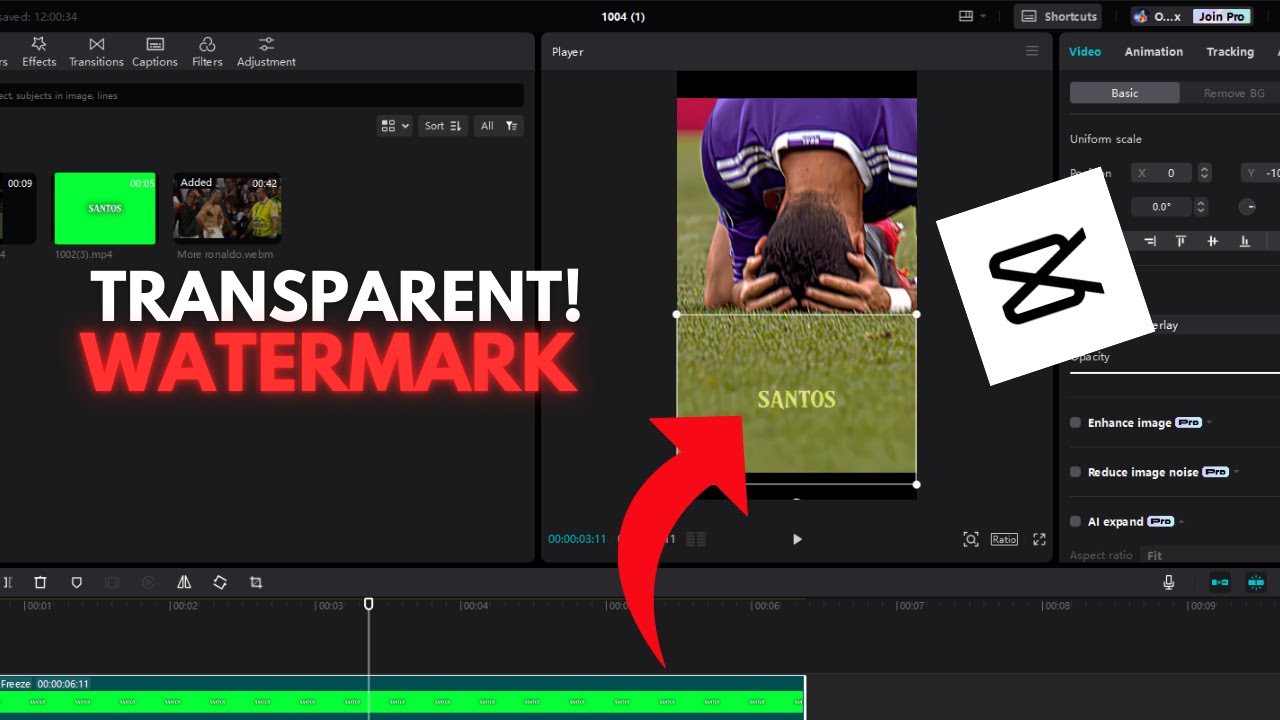Click the Uniform scale label

(x=1106, y=139)
